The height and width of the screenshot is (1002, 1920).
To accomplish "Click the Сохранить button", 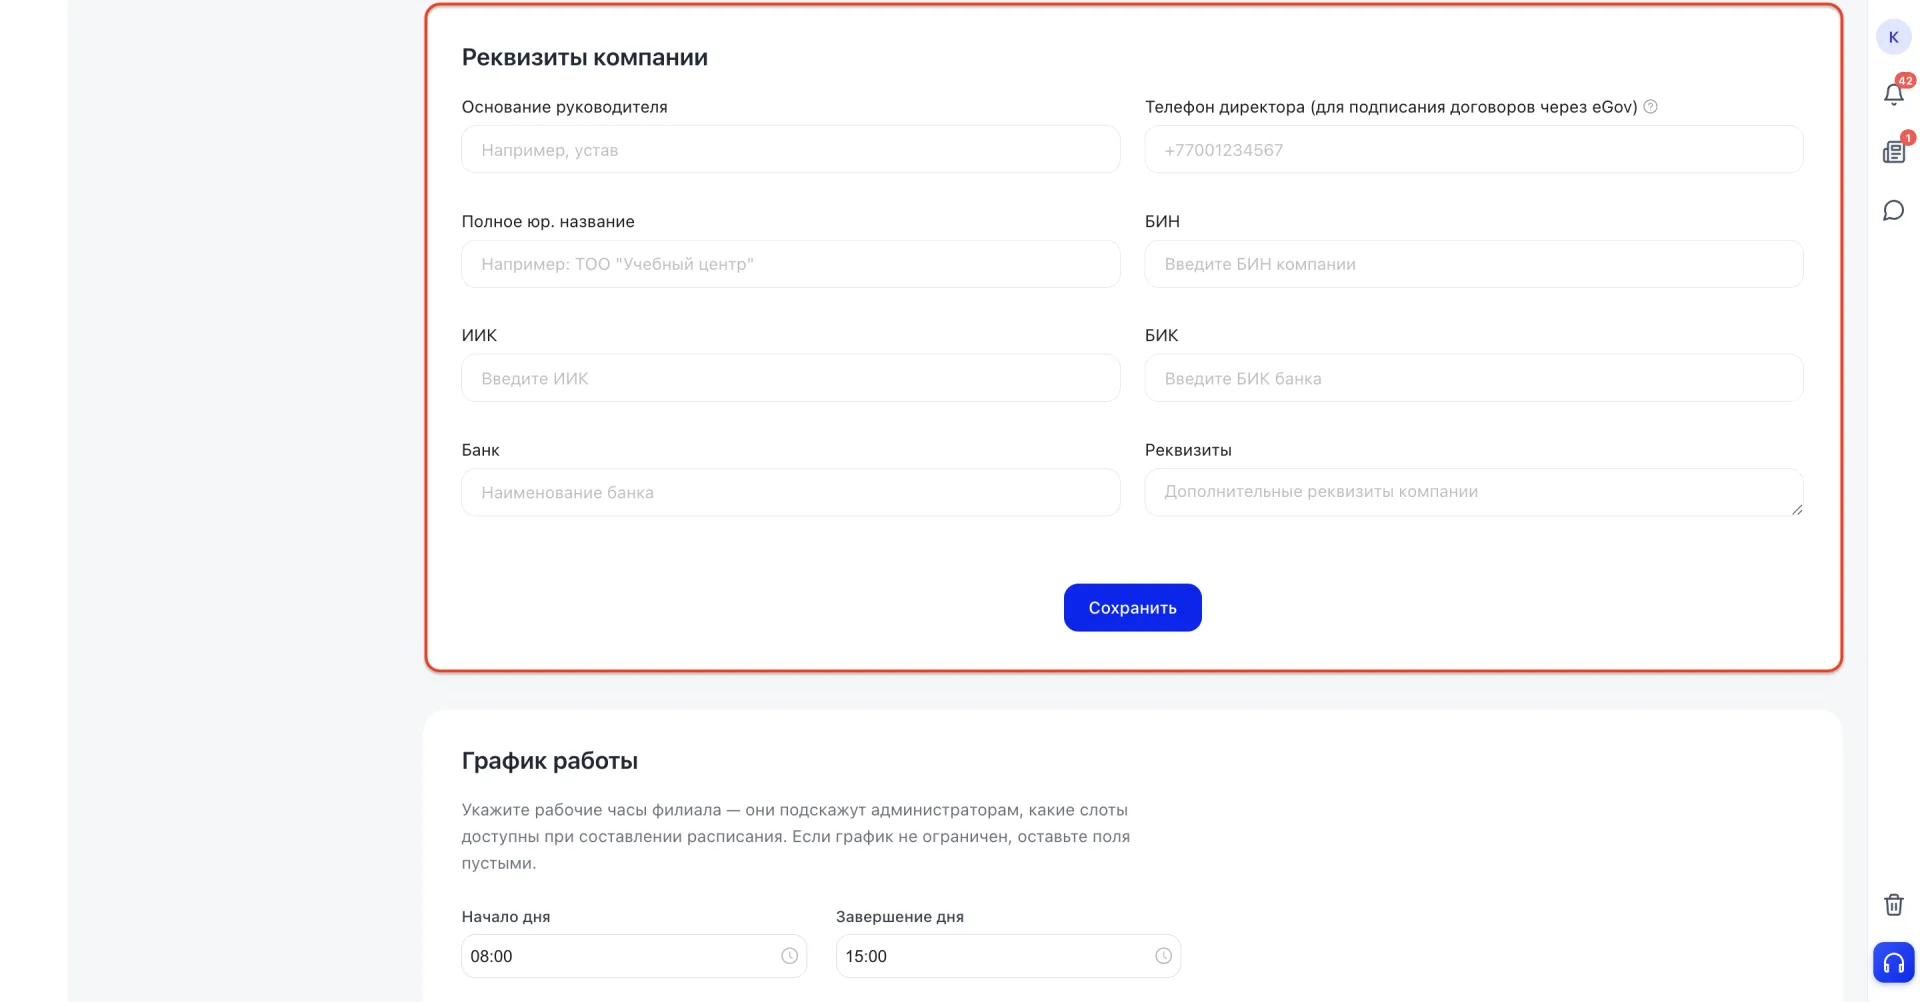I will click(1132, 608).
